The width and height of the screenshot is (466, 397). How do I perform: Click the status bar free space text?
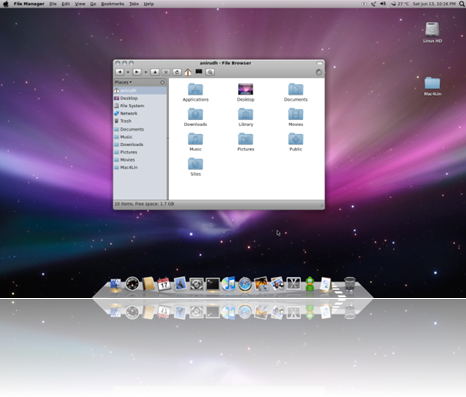pos(144,204)
